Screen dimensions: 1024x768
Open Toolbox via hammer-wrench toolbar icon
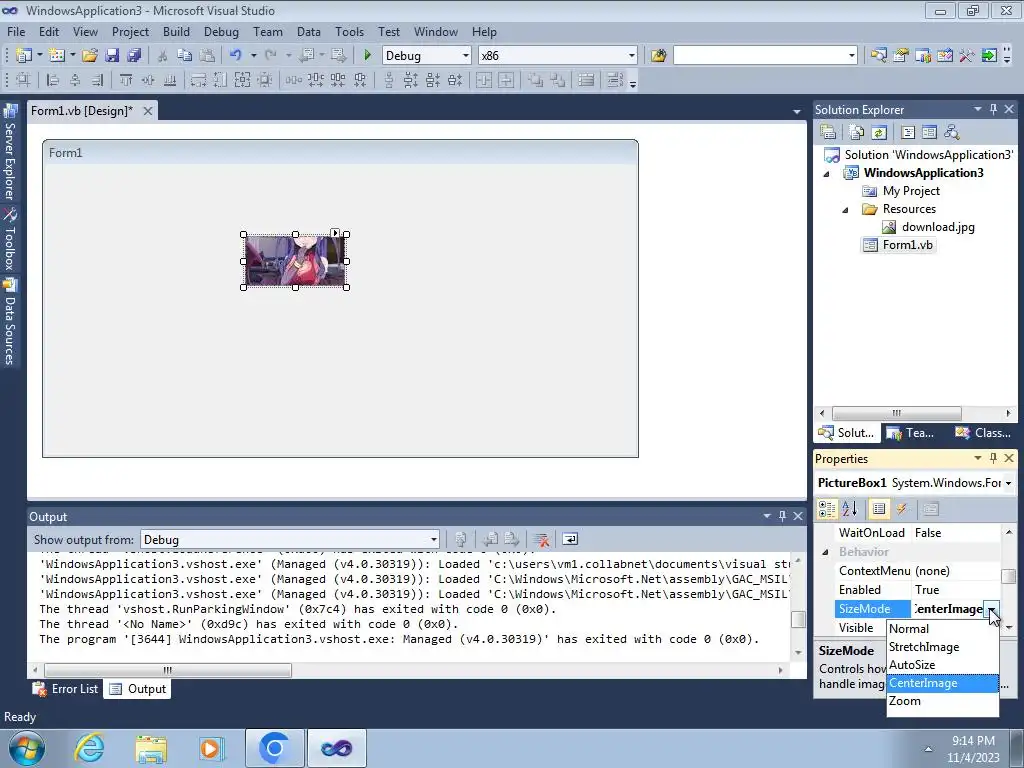(967, 56)
